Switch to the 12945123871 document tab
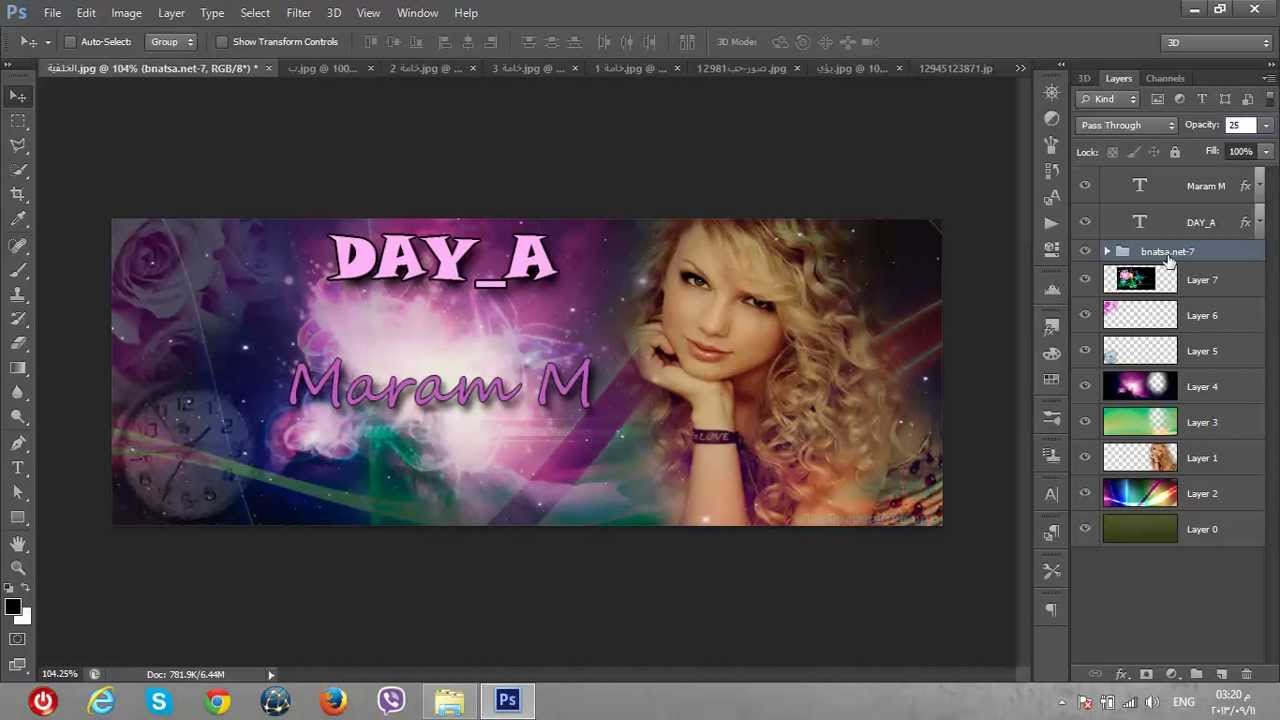1280x720 pixels. pyautogui.click(x=955, y=68)
